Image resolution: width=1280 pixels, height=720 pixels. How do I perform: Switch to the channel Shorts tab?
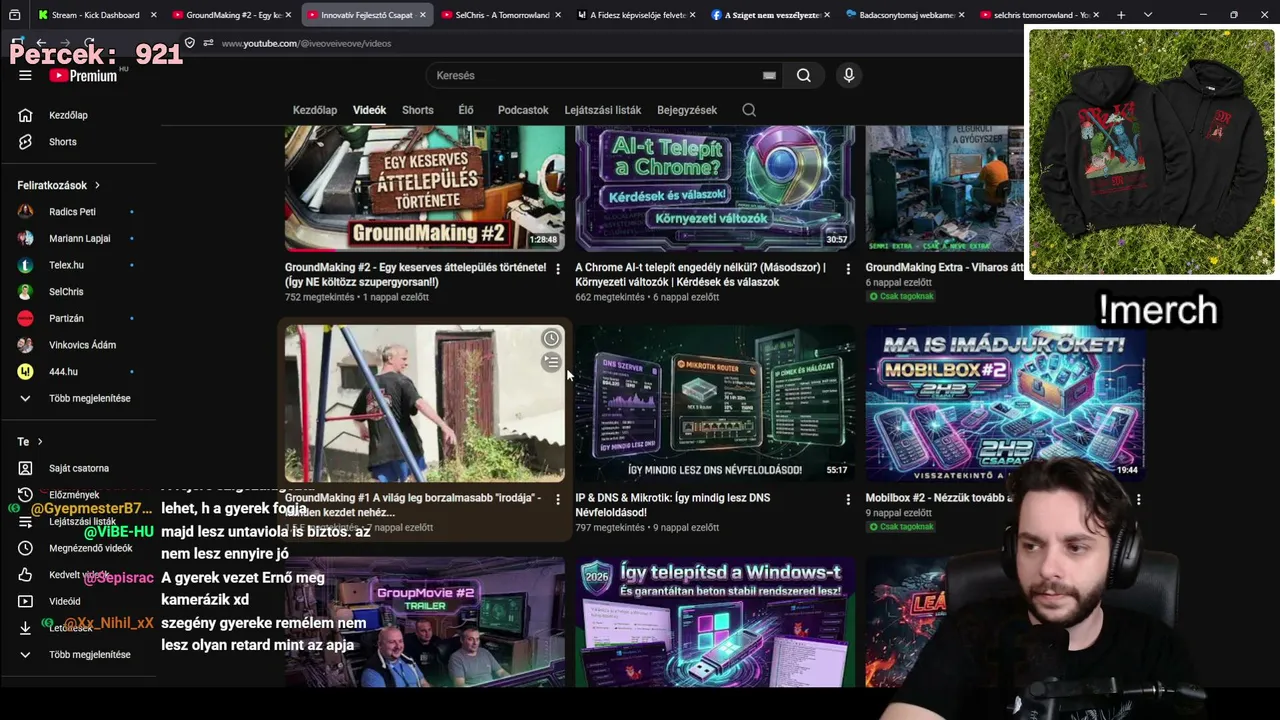click(418, 110)
